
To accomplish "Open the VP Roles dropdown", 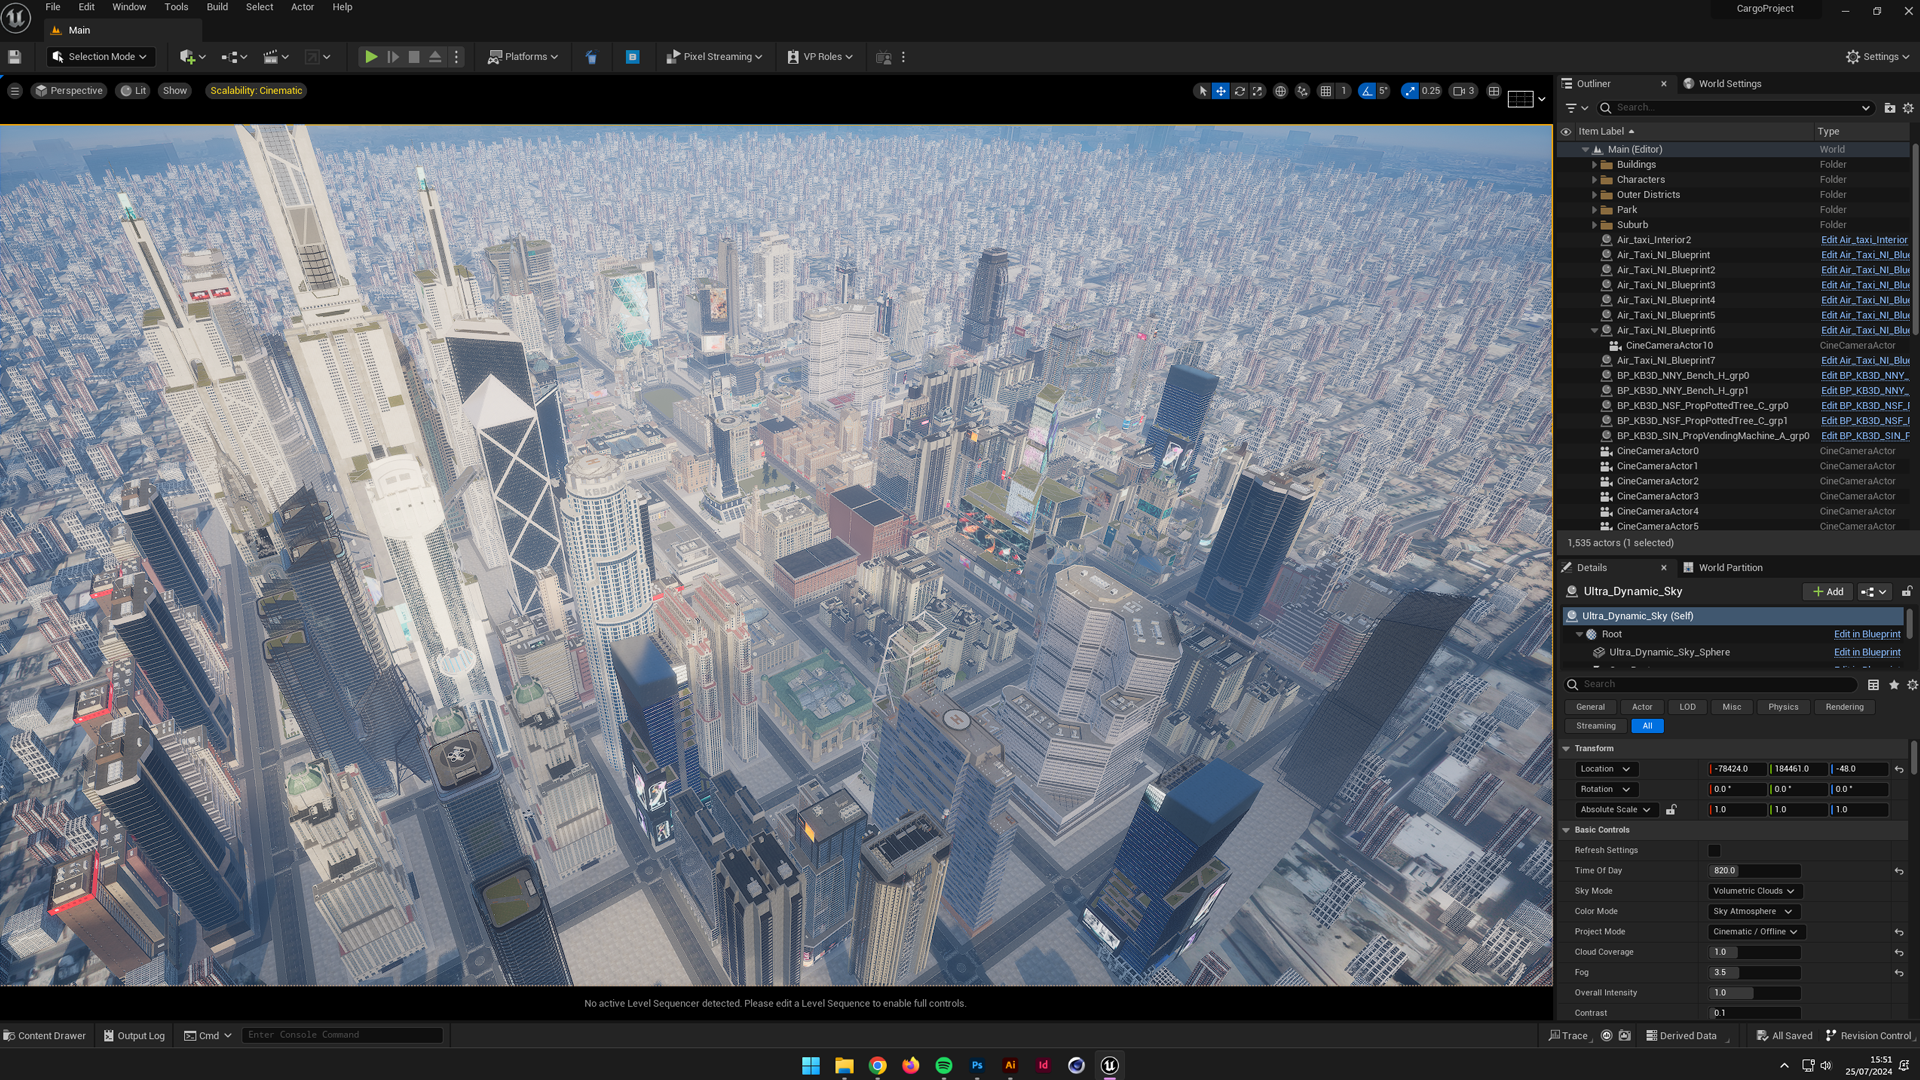I will pos(820,57).
